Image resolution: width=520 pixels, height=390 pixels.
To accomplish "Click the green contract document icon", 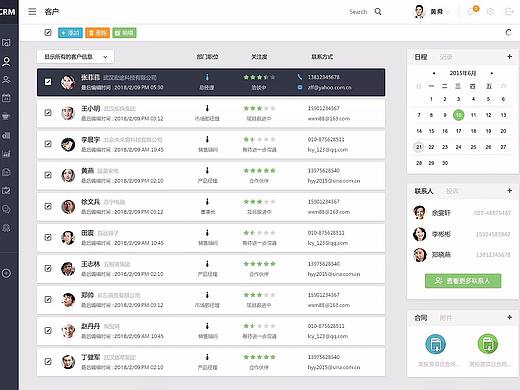I will point(488,344).
